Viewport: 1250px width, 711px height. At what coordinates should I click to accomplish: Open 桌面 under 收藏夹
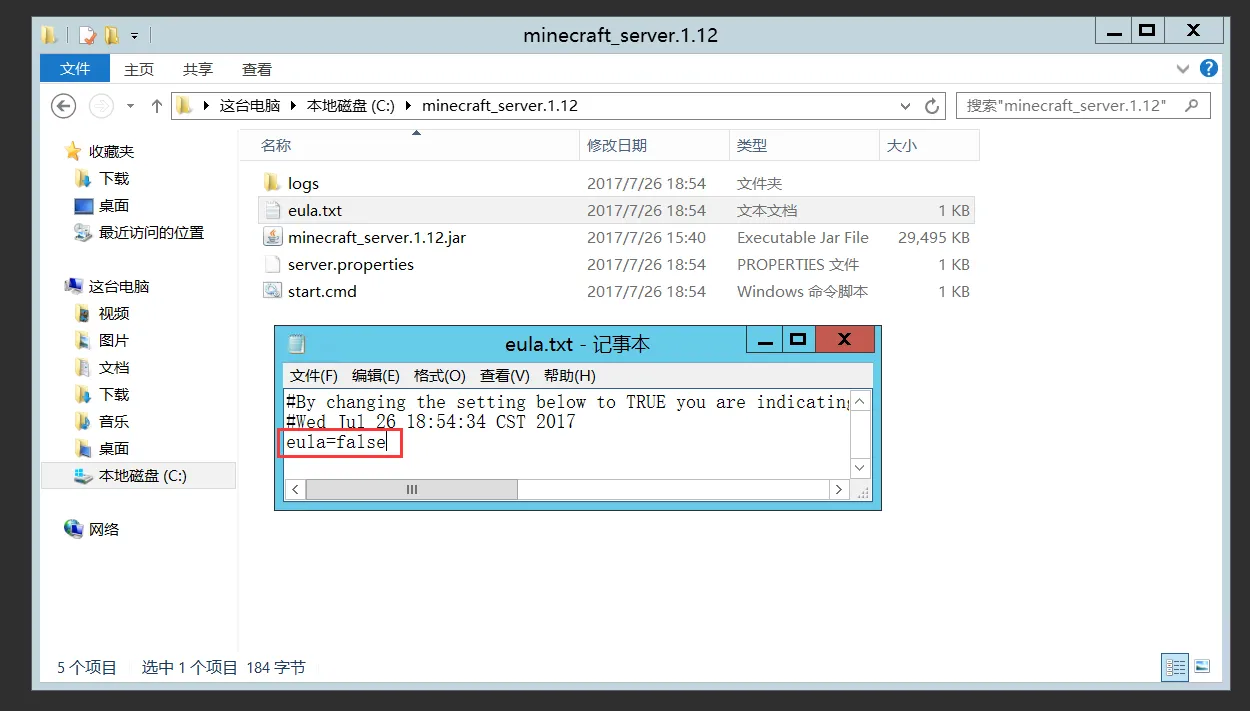coord(113,205)
